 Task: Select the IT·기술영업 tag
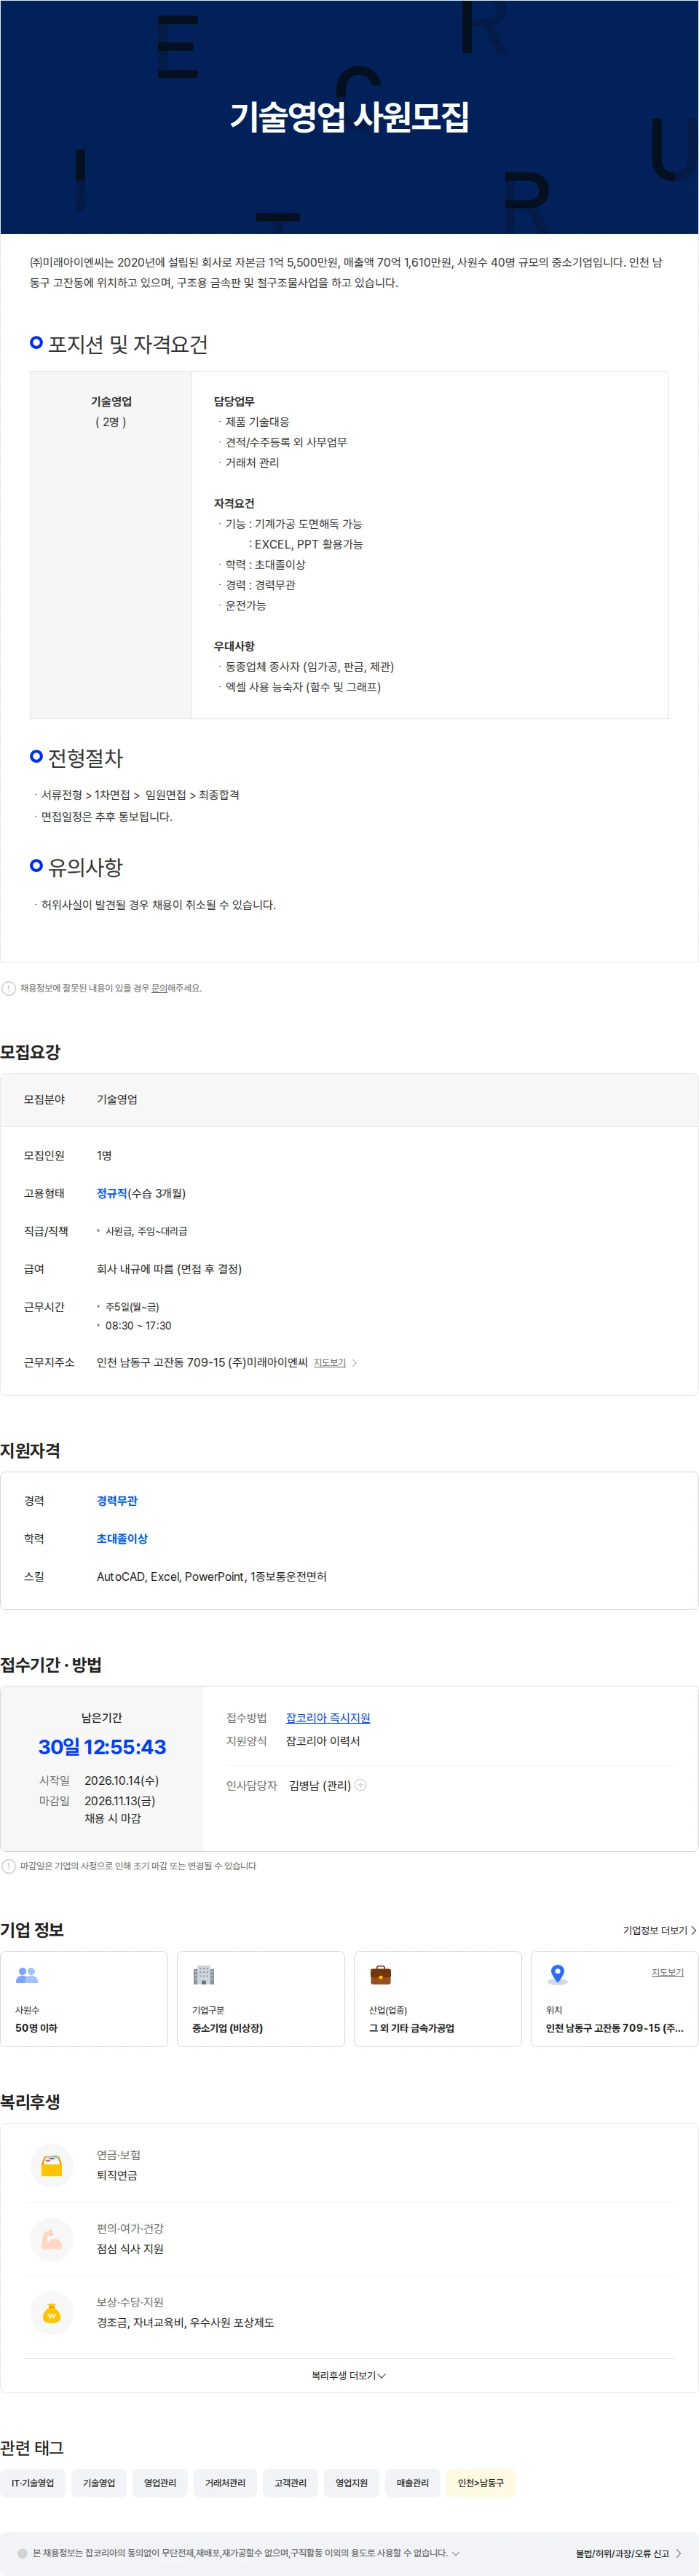pyautogui.click(x=33, y=2483)
